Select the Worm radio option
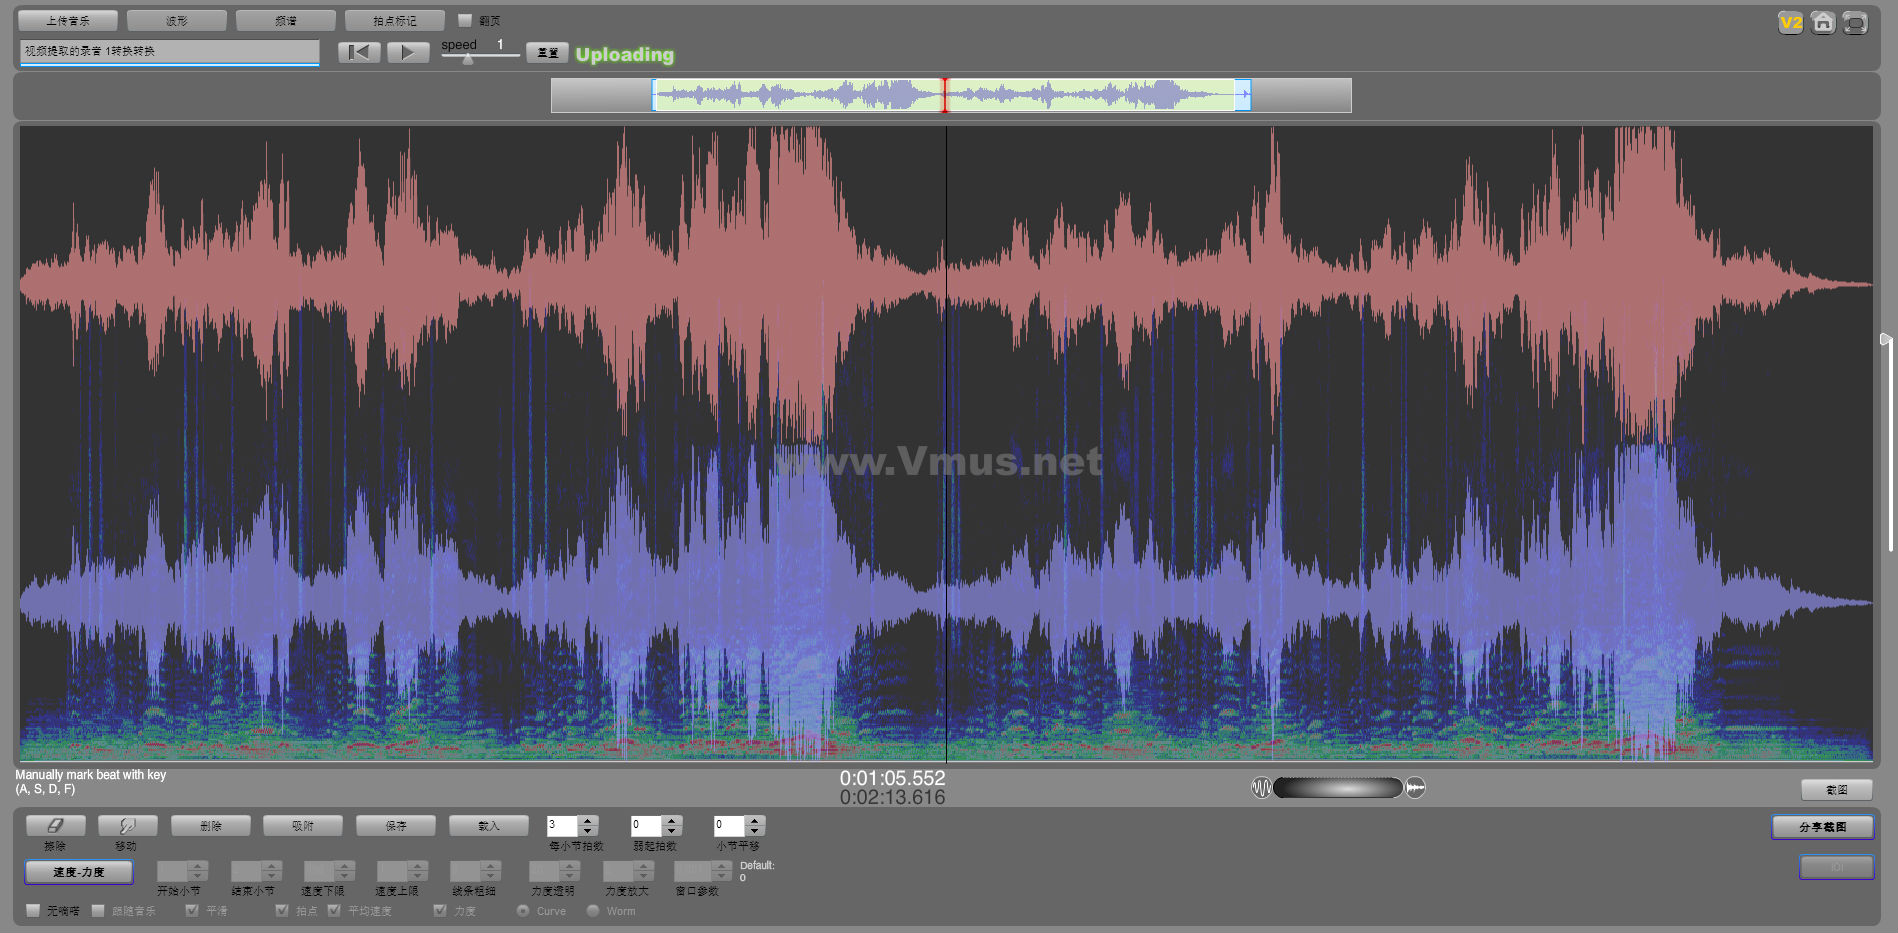The image size is (1898, 933). (593, 910)
